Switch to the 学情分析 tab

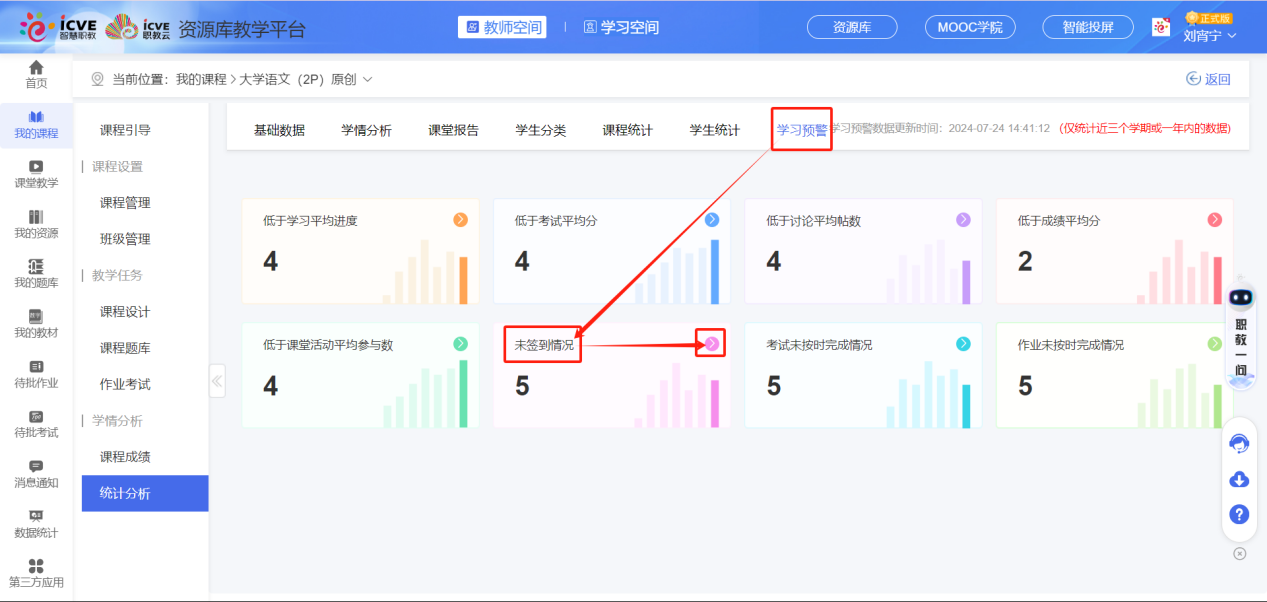[368, 128]
